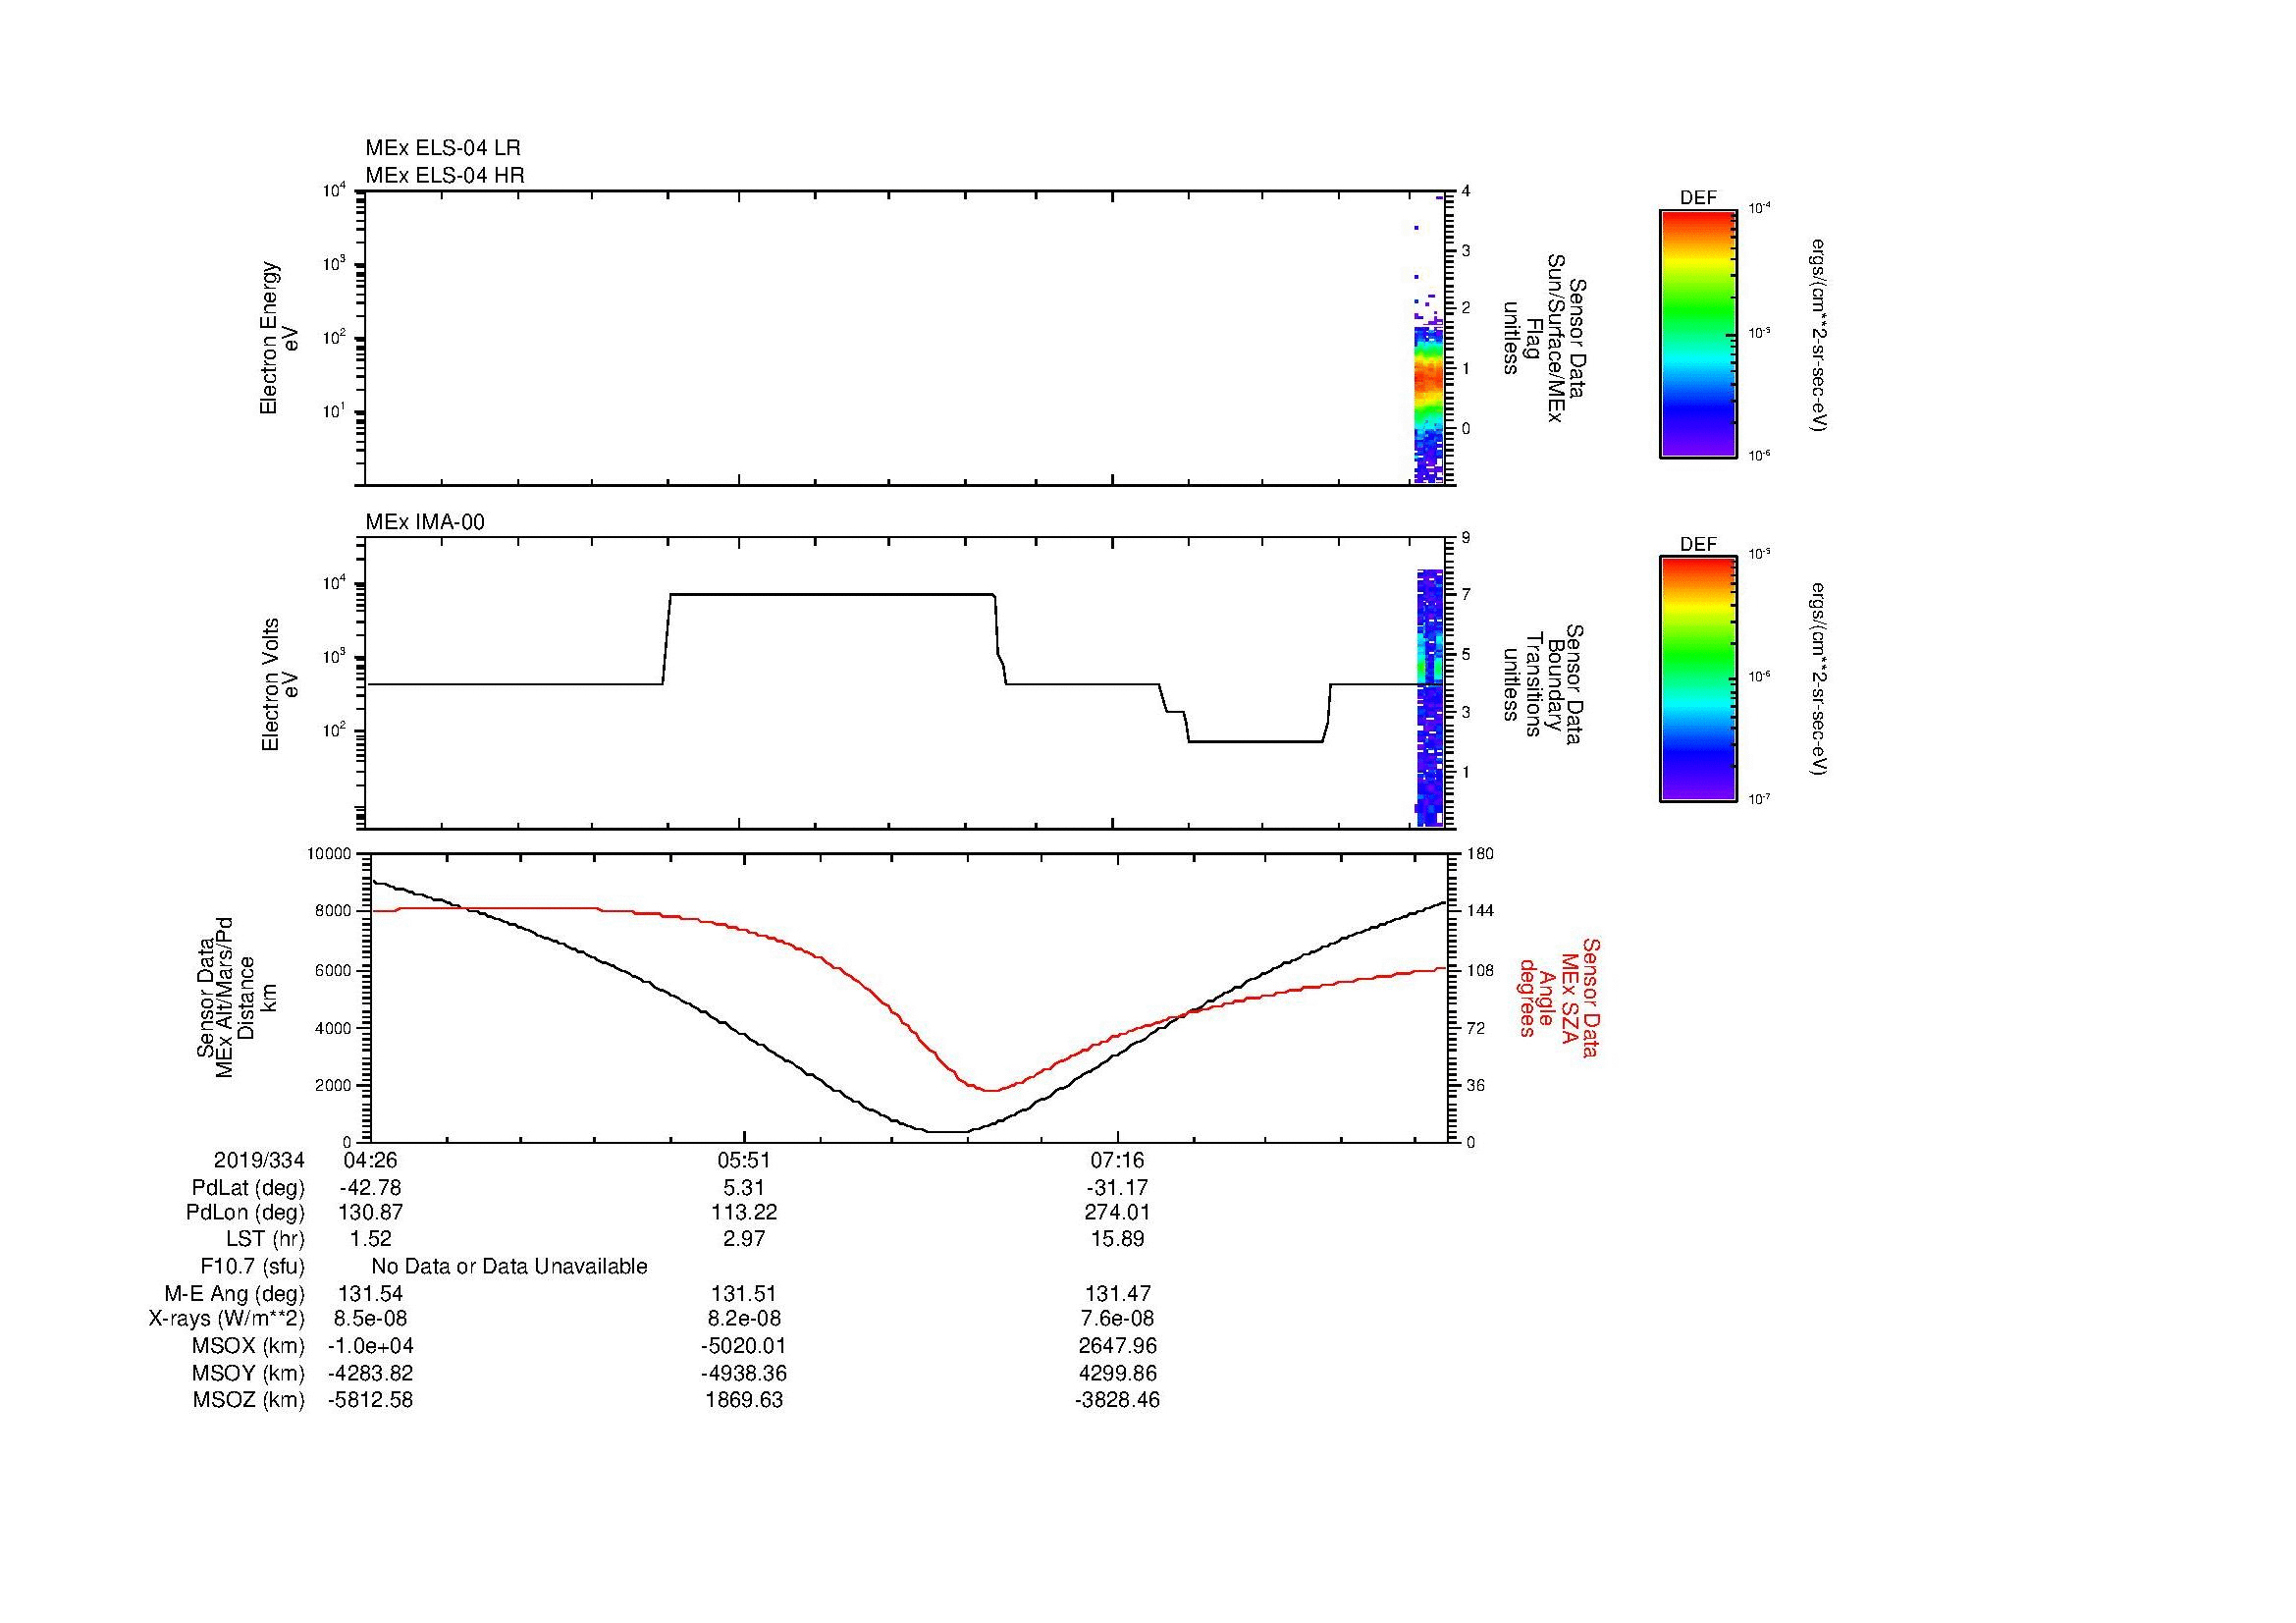The image size is (2296, 1623).
Task: Click the 'F10.7 (sfu)' row label
Action: pos(252,1266)
